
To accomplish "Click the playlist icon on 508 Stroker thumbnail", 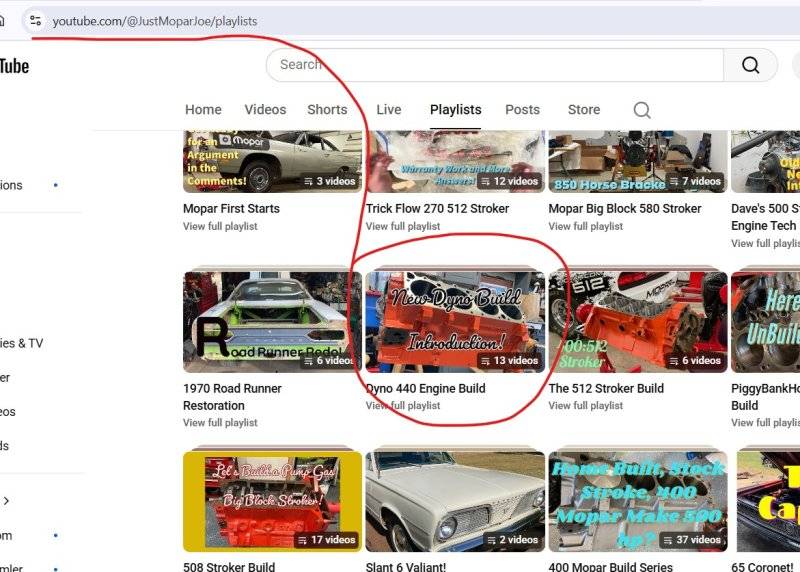I will coord(301,540).
